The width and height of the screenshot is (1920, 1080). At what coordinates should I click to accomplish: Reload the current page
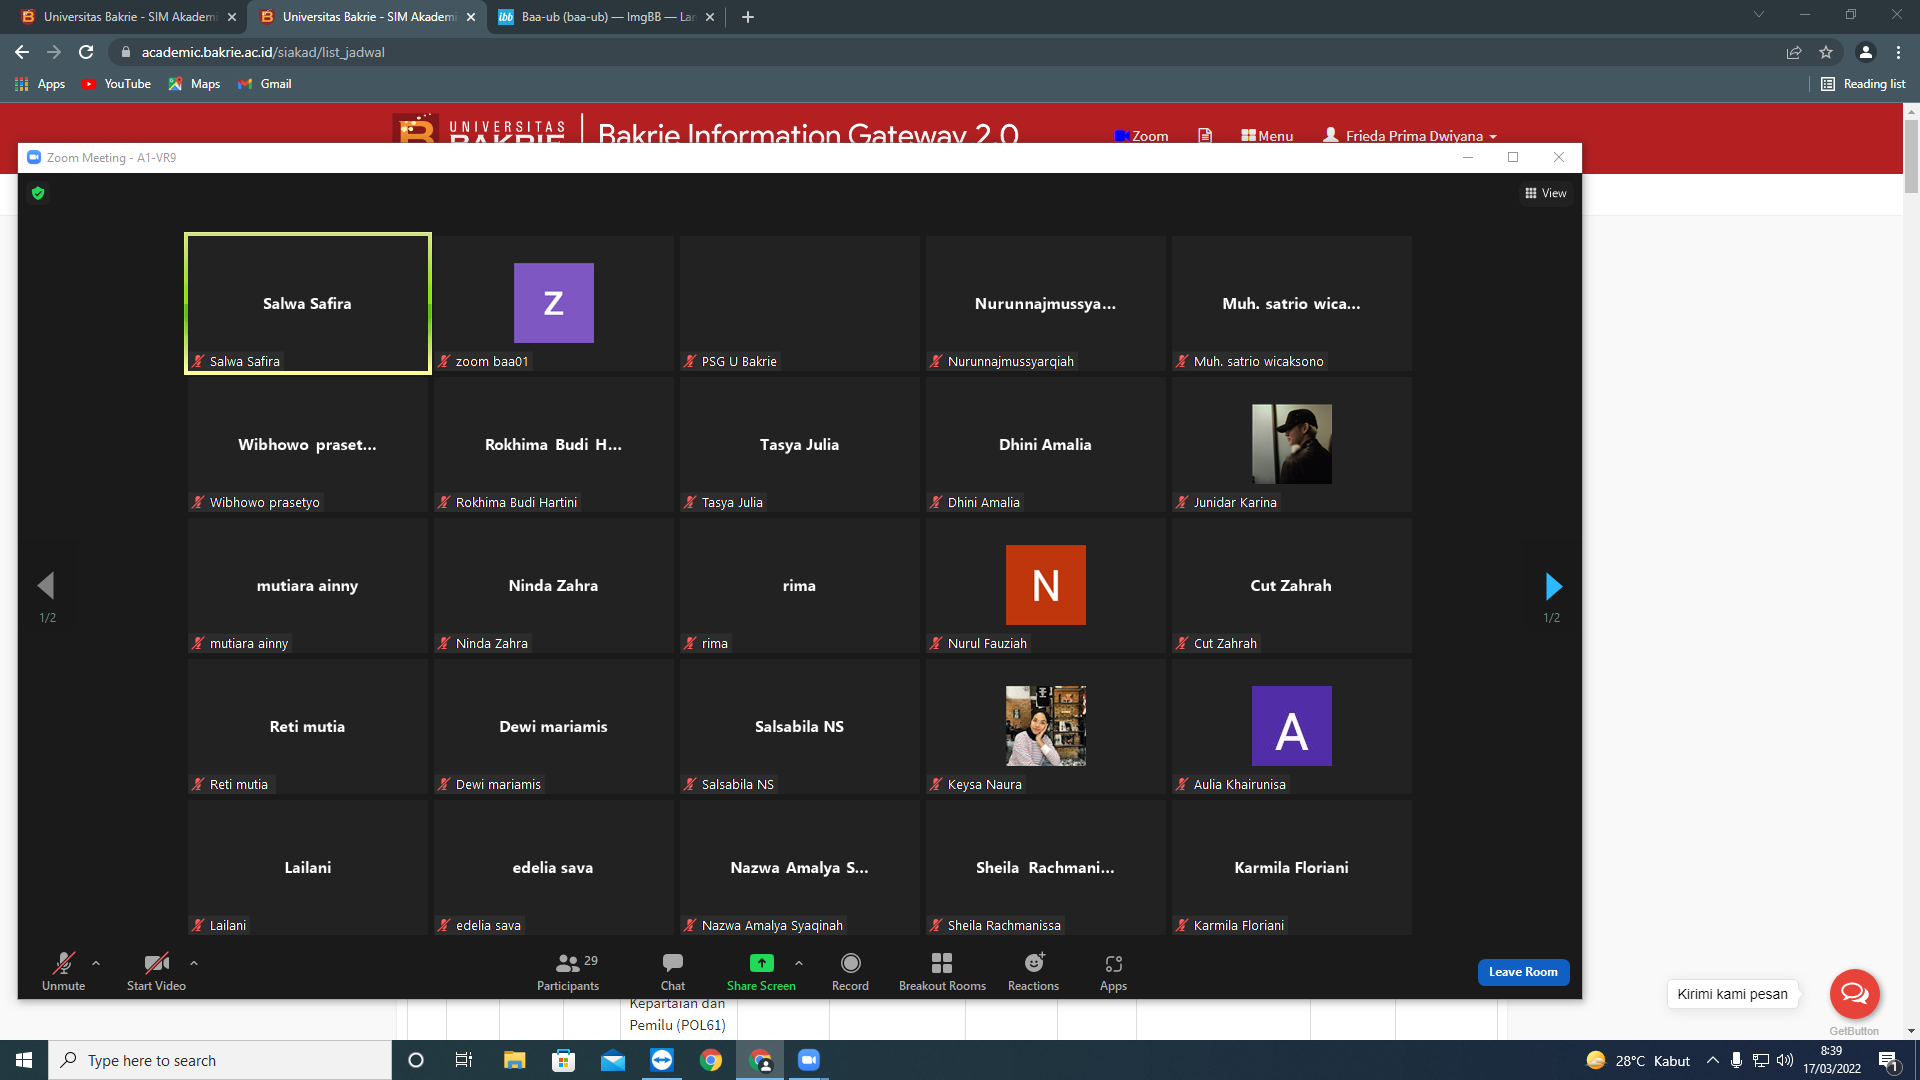pyautogui.click(x=86, y=52)
